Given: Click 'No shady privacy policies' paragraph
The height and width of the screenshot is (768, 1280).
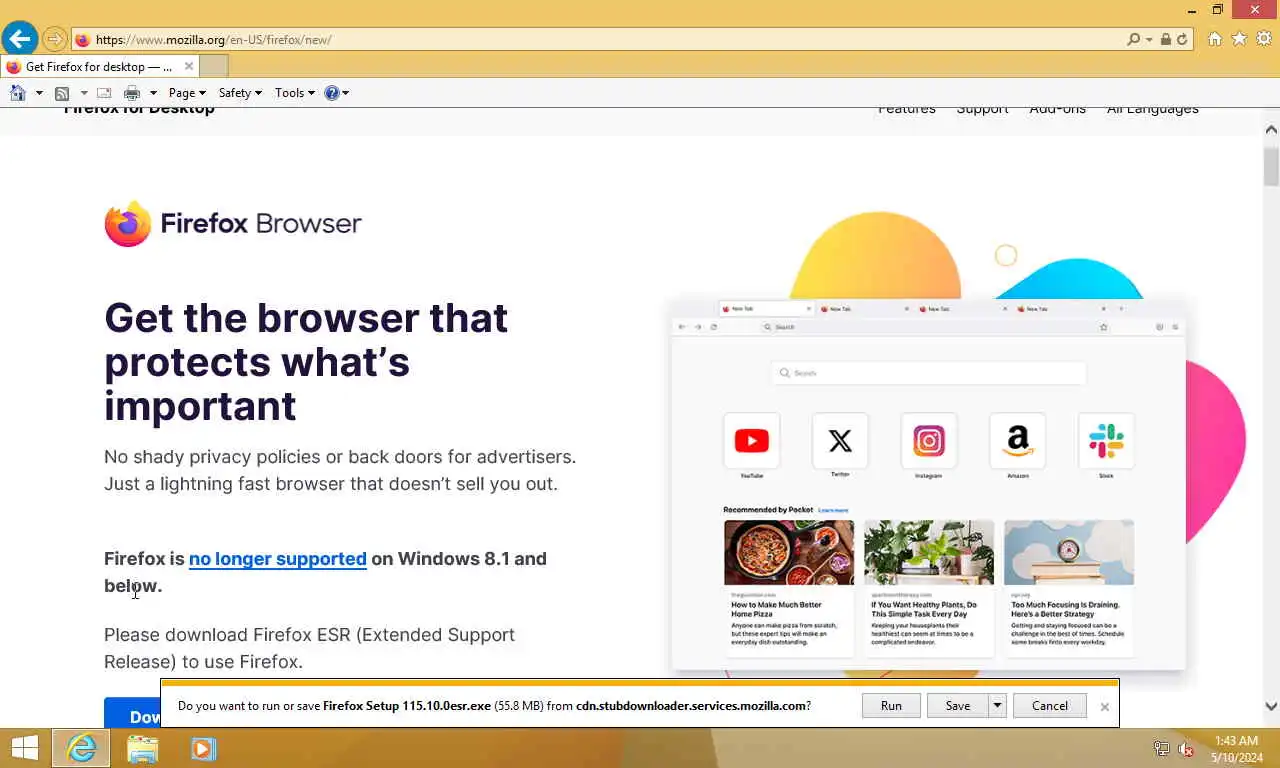Looking at the screenshot, I should 340,470.
